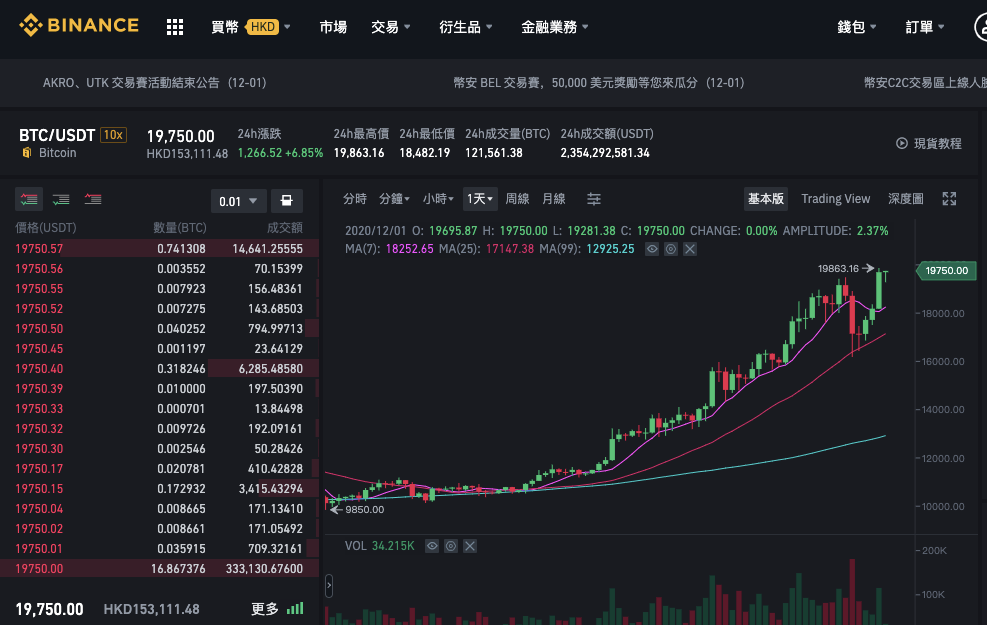This screenshot has height=625, width=987.
Task: Switch to Trading View chart tab
Action: point(835,199)
